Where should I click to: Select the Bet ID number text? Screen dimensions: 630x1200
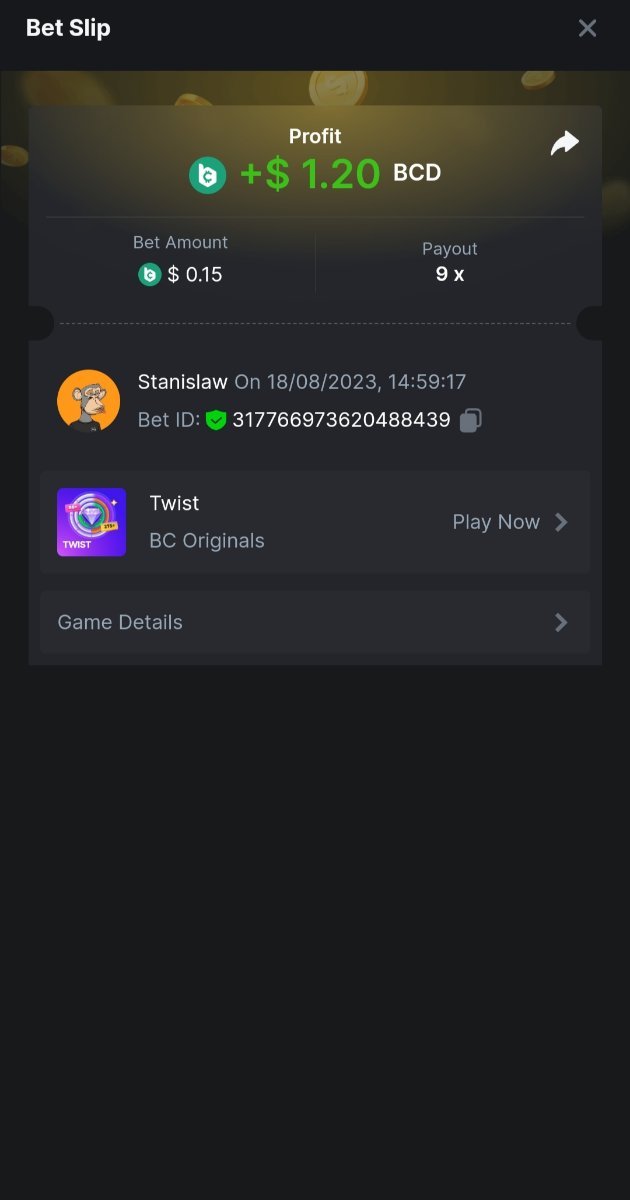tap(341, 420)
